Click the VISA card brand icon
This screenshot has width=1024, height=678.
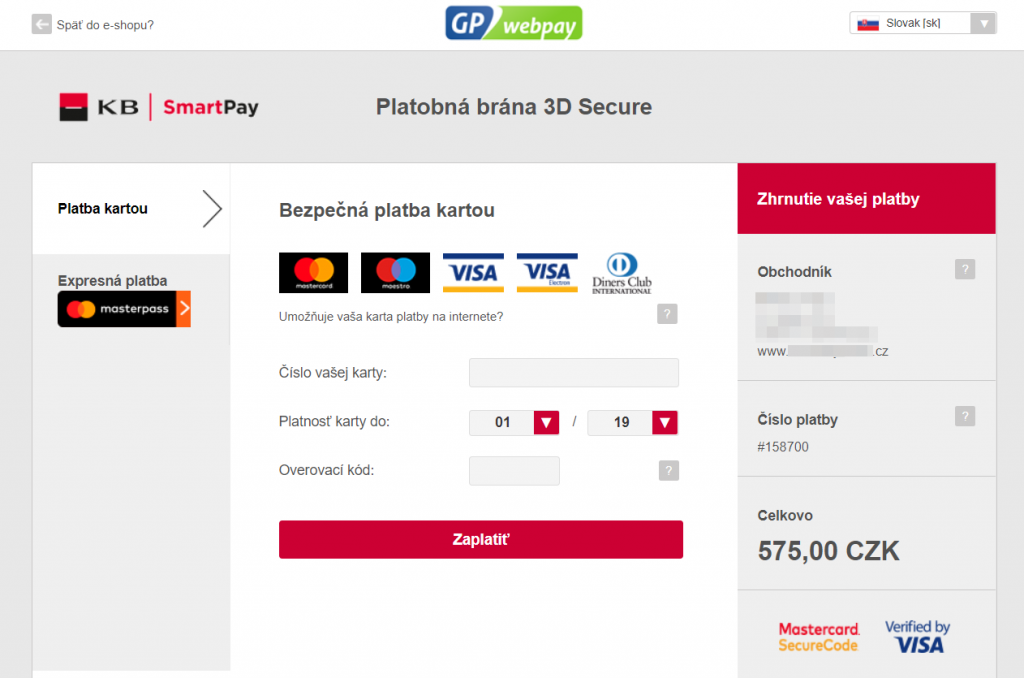[x=472, y=272]
